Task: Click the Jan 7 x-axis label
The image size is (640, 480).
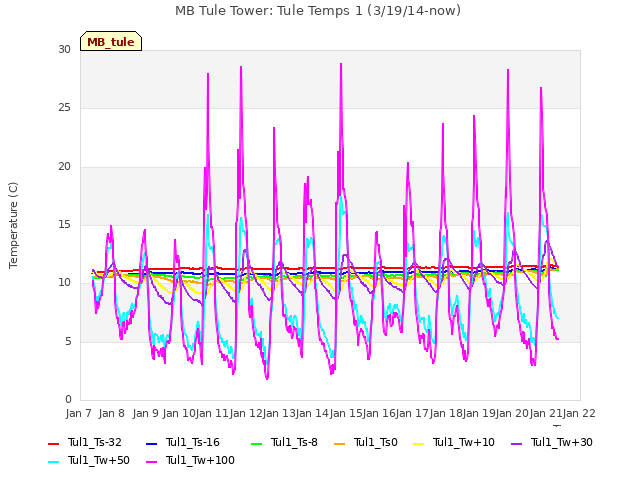Action: (78, 414)
